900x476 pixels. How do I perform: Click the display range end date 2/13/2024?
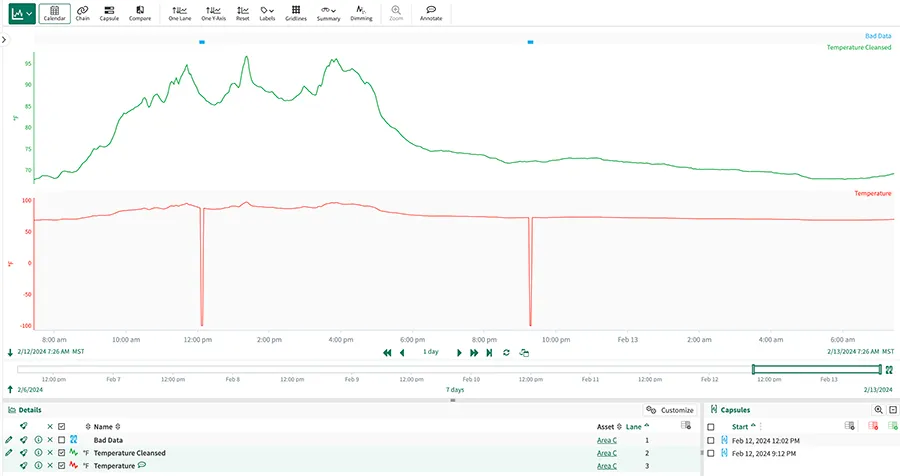pyautogui.click(x=860, y=351)
